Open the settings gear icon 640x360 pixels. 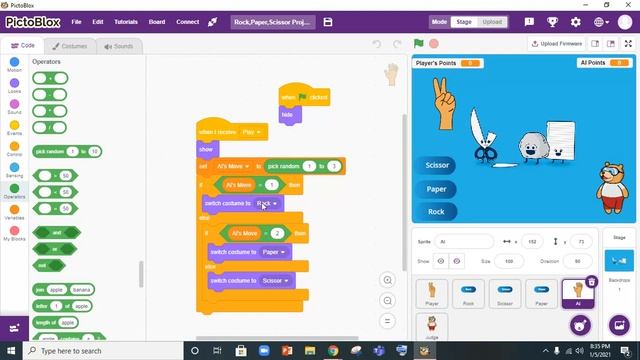576,22
